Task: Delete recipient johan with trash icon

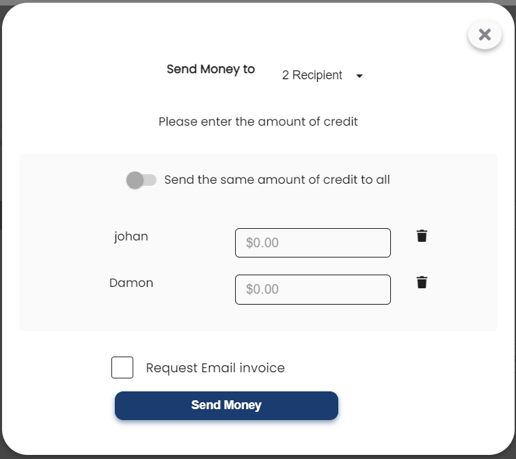Action: (422, 236)
